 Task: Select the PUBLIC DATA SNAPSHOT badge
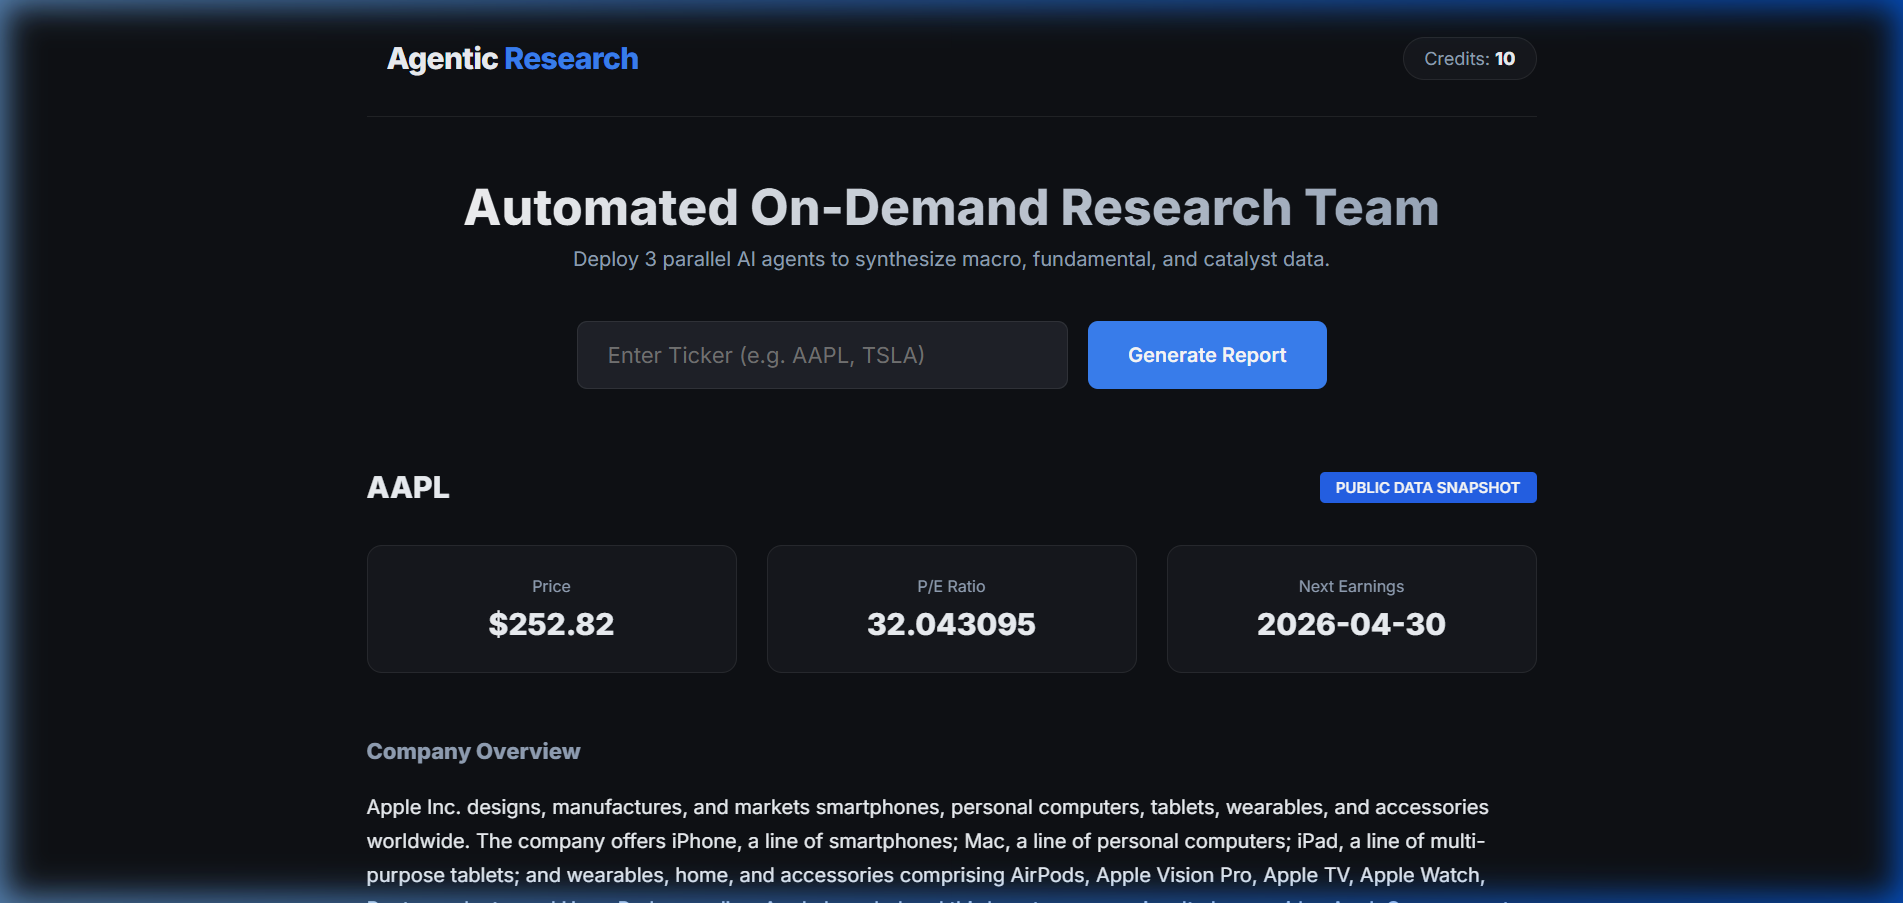(1427, 488)
